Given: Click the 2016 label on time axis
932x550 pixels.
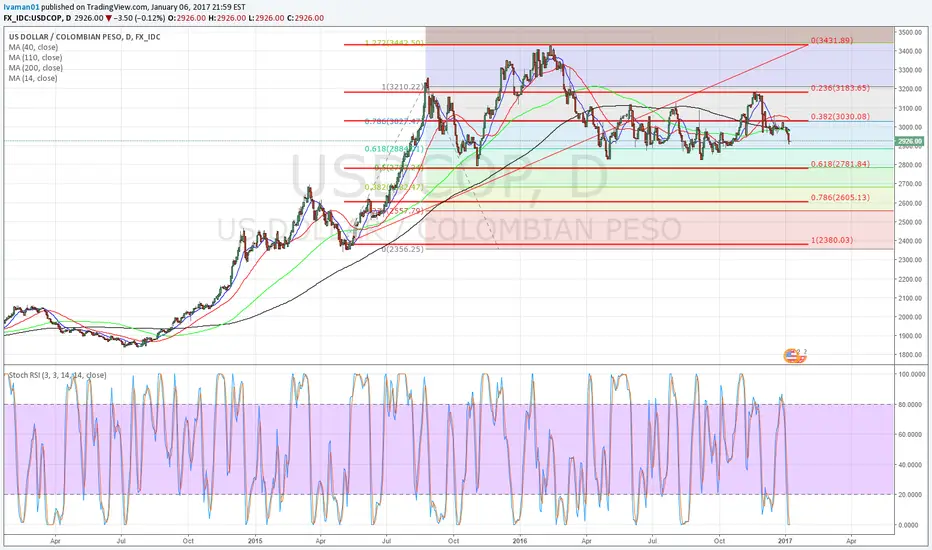Looking at the screenshot, I should [x=519, y=541].
